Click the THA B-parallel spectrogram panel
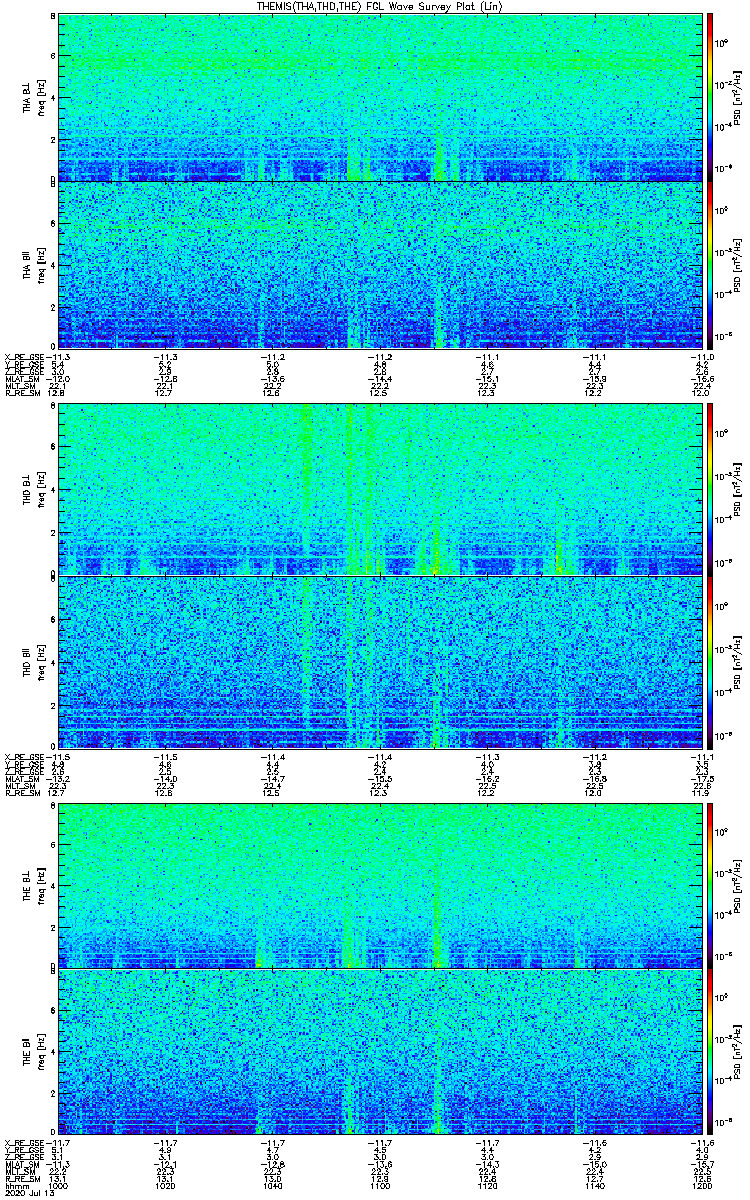The image size is (750, 1200). click(x=380, y=264)
